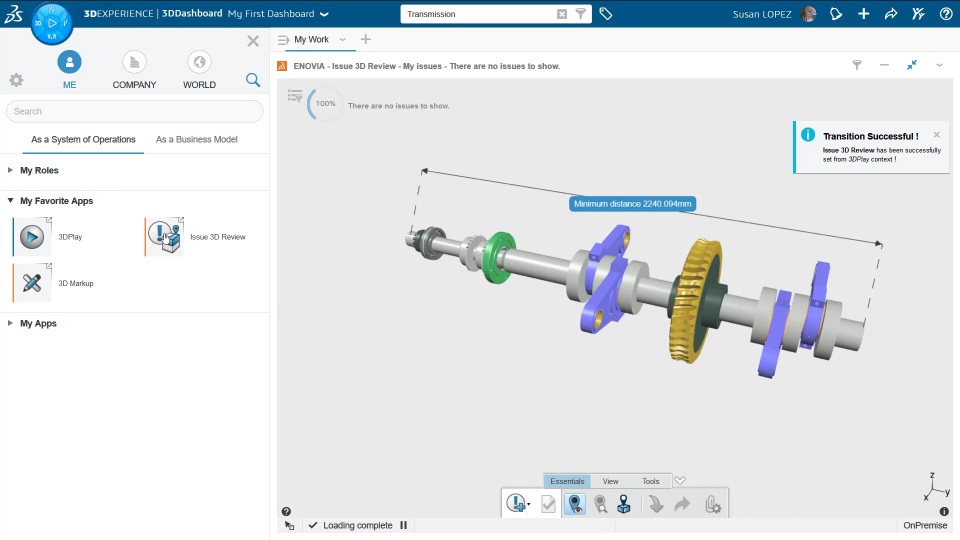The image size is (960, 540).
Task: Open Susan LOPEZ profile avatar
Action: [809, 13]
